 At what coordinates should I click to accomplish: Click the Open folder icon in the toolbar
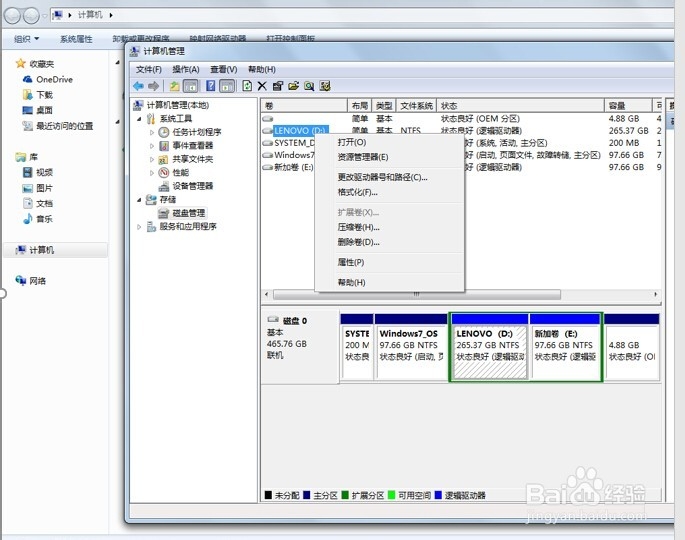click(x=293, y=86)
